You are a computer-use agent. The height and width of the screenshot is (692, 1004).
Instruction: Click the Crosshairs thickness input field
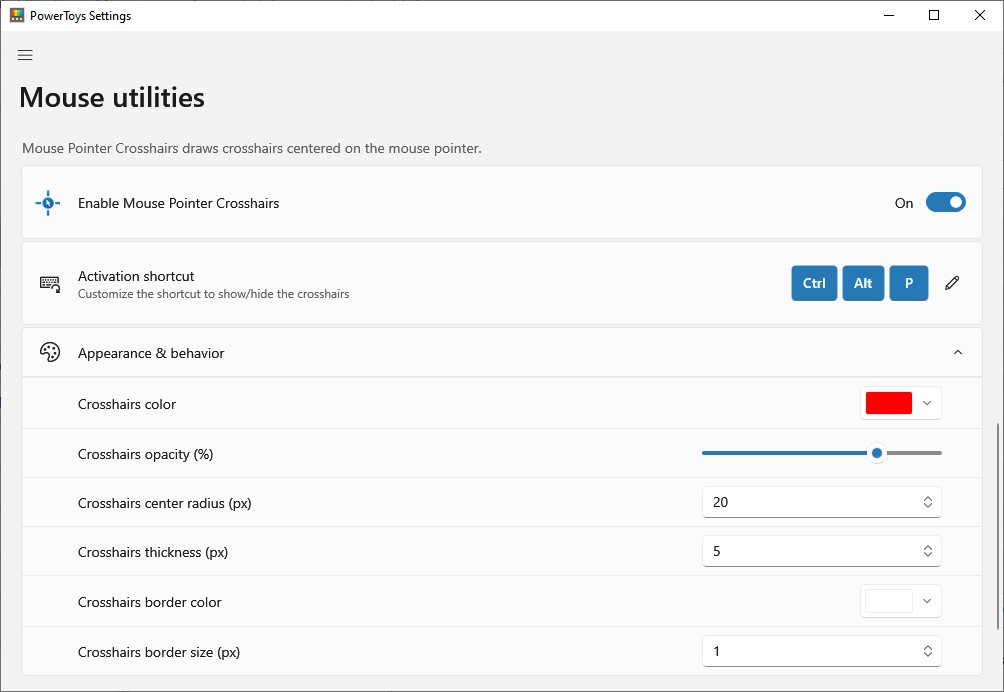pyautogui.click(x=822, y=551)
